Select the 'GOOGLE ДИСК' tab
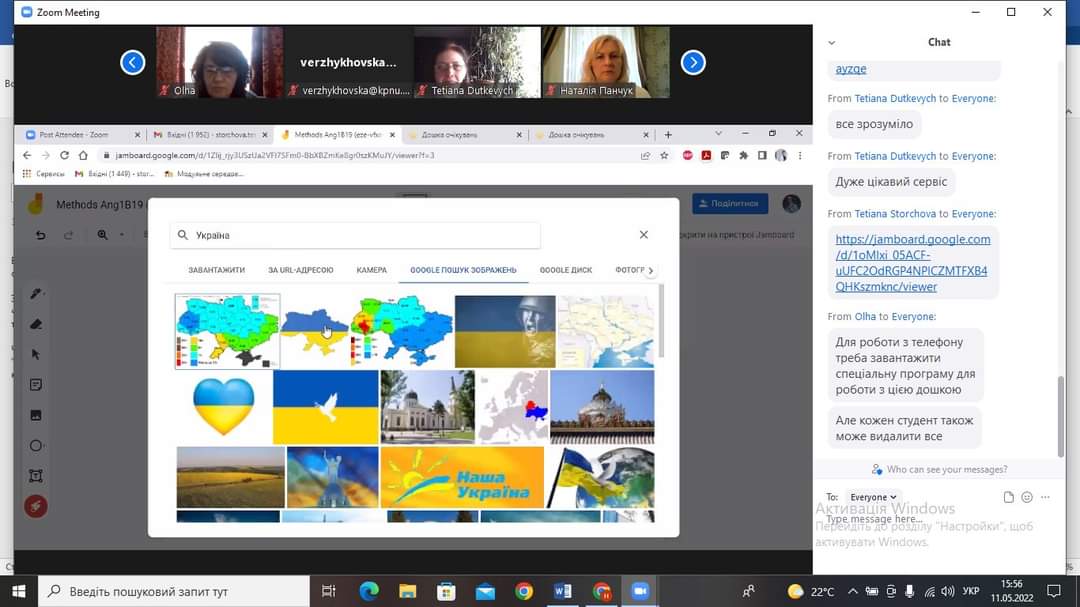This screenshot has width=1080, height=607. click(566, 270)
